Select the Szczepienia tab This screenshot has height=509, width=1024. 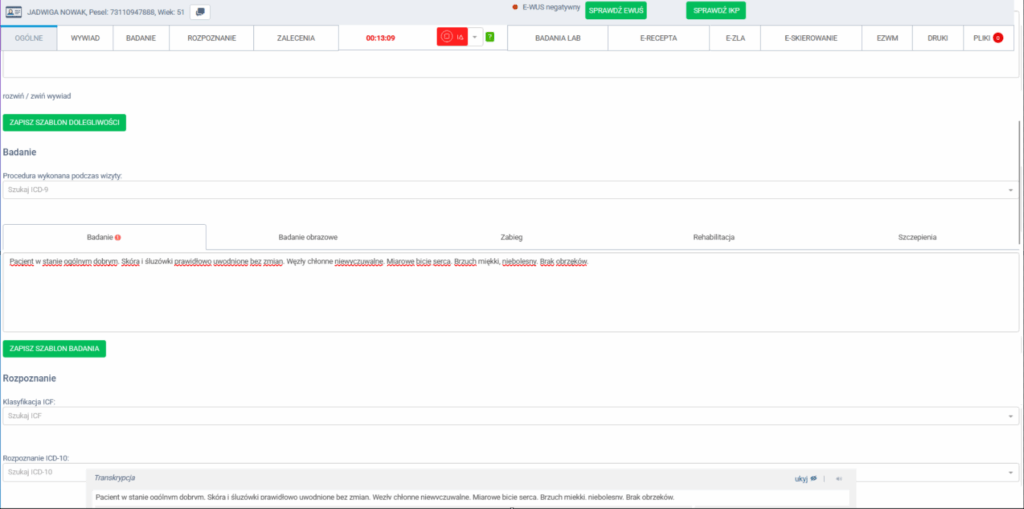coord(917,237)
